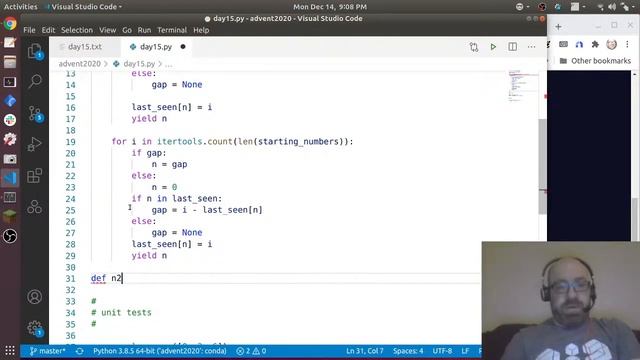This screenshot has width=640, height=360.
Task: Open the Accounts menu in activity bar
Action: 35,297
